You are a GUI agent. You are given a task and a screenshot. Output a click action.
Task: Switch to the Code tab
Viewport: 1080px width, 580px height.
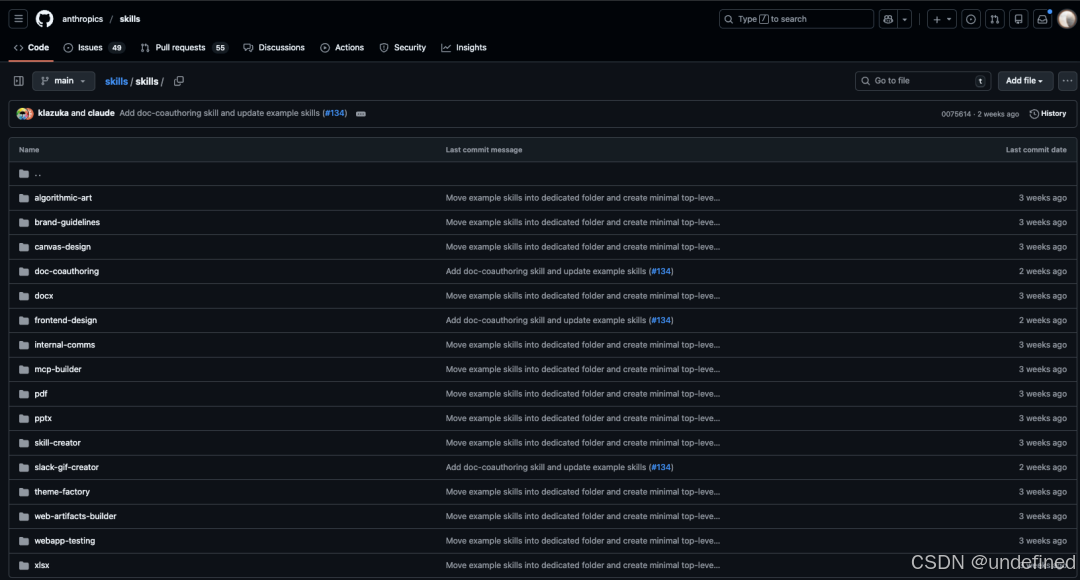(32, 48)
